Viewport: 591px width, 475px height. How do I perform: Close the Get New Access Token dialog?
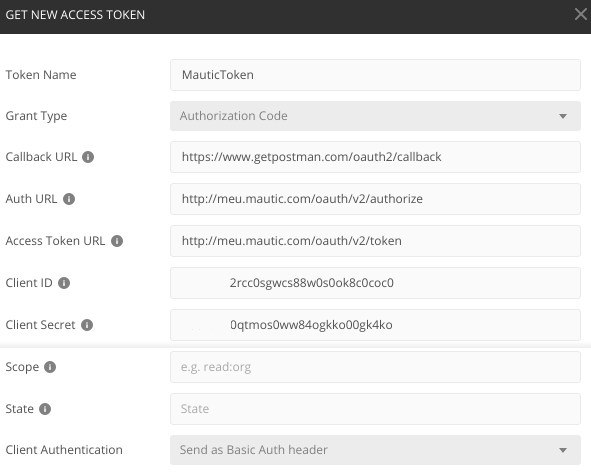pyautogui.click(x=581, y=14)
